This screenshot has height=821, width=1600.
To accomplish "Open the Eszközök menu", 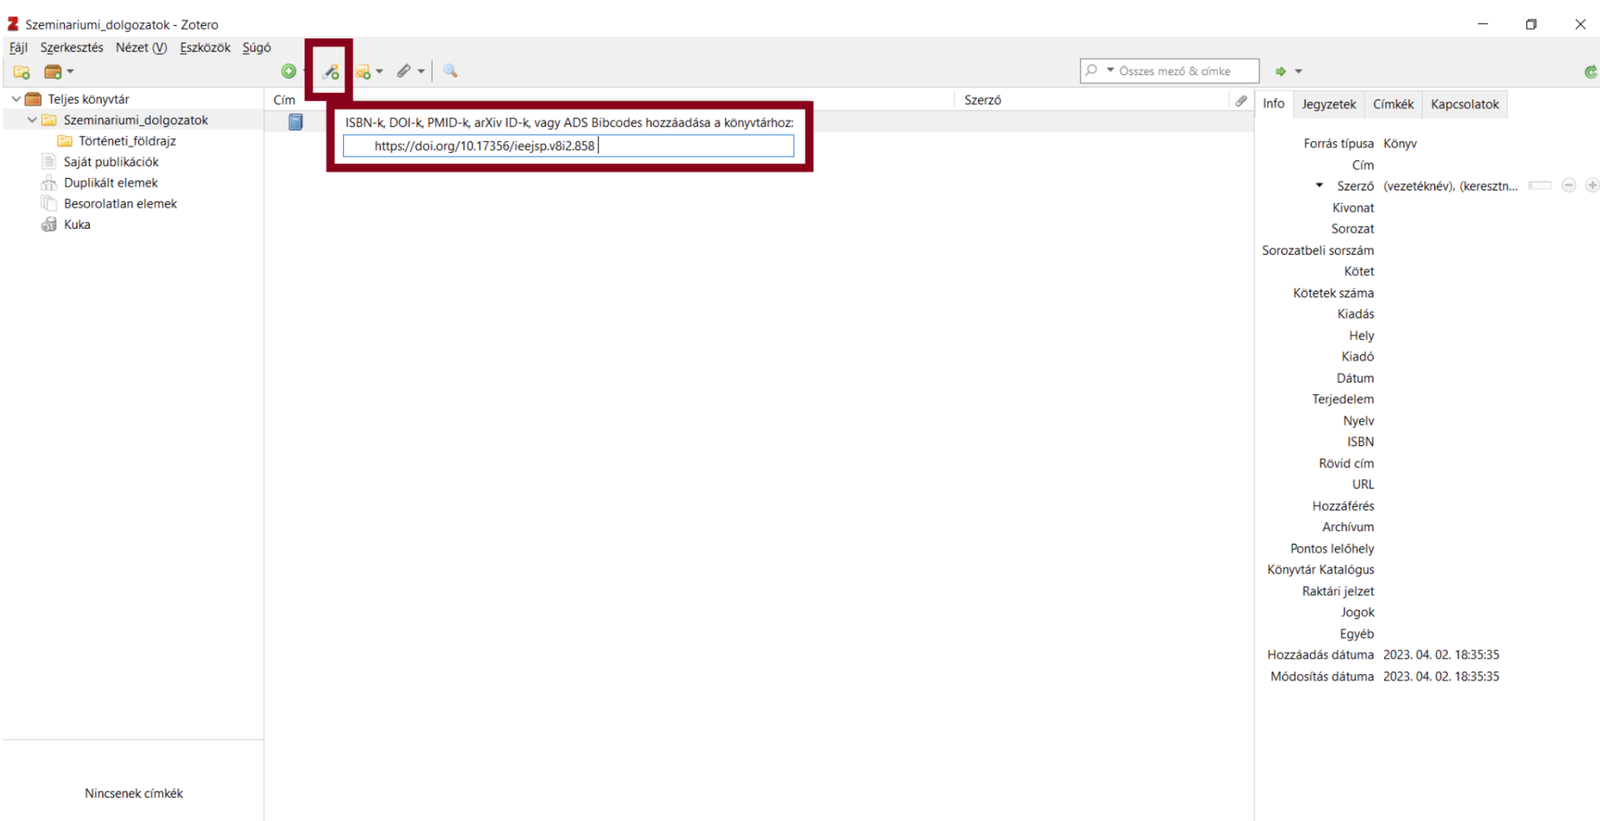I will click(x=205, y=47).
